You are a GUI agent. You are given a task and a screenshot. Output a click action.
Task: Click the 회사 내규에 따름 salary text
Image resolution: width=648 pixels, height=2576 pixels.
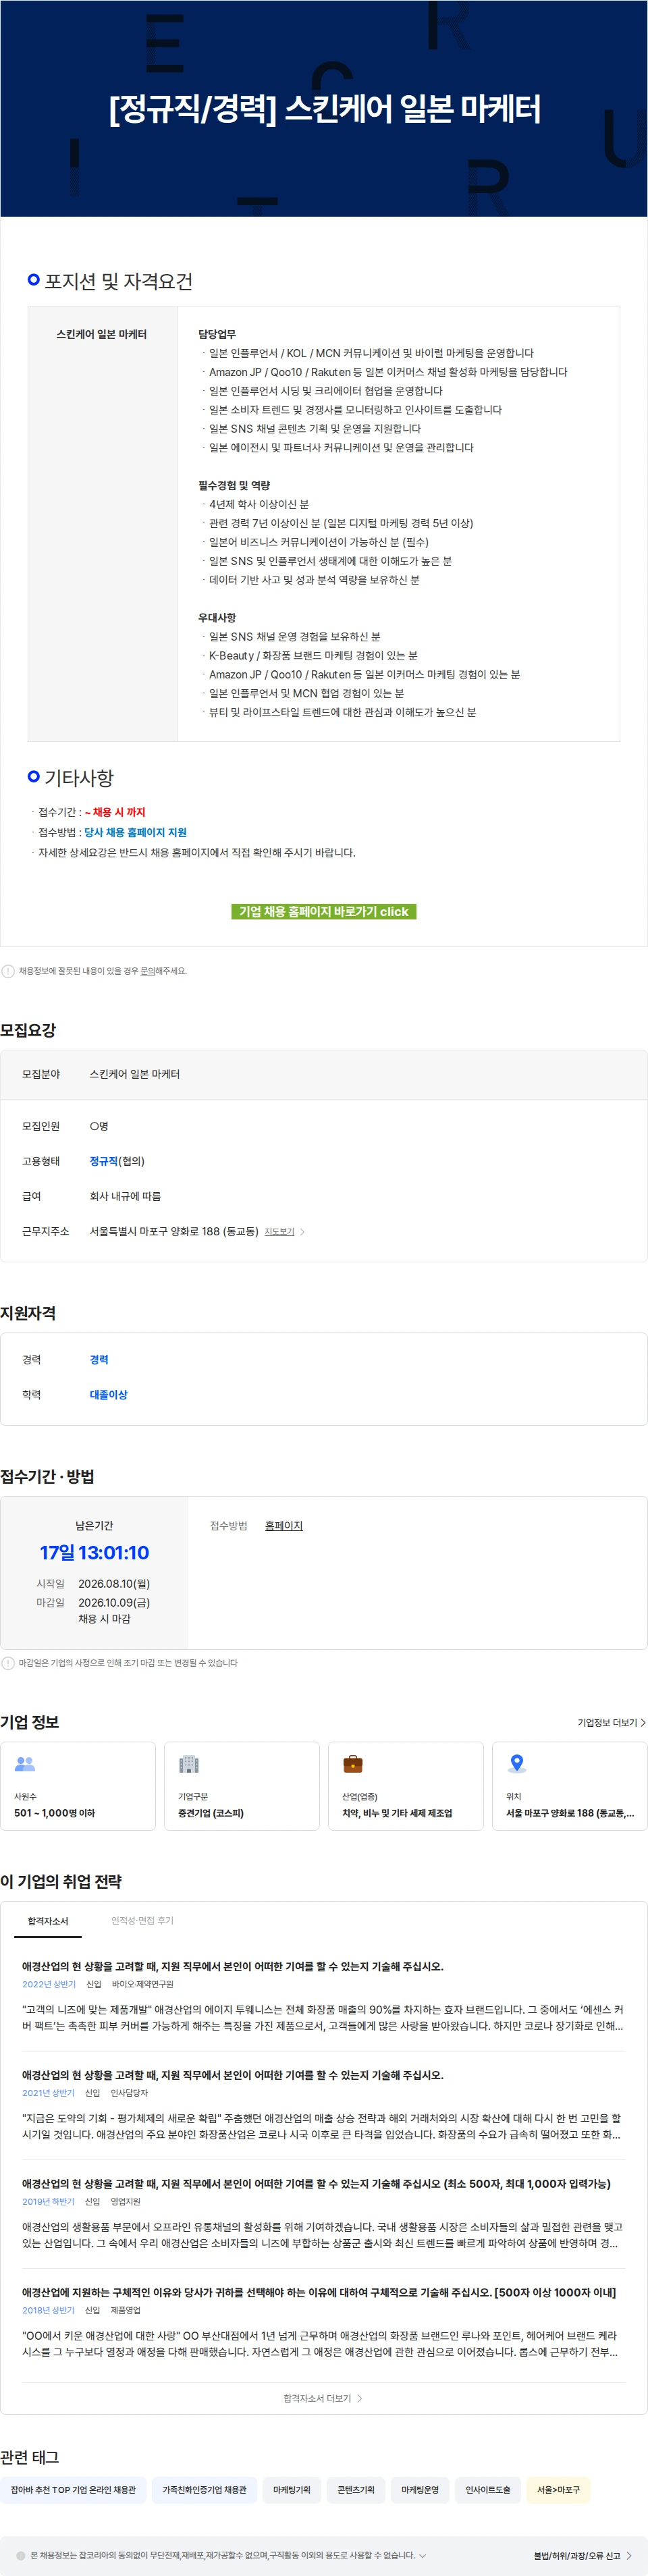(125, 1196)
